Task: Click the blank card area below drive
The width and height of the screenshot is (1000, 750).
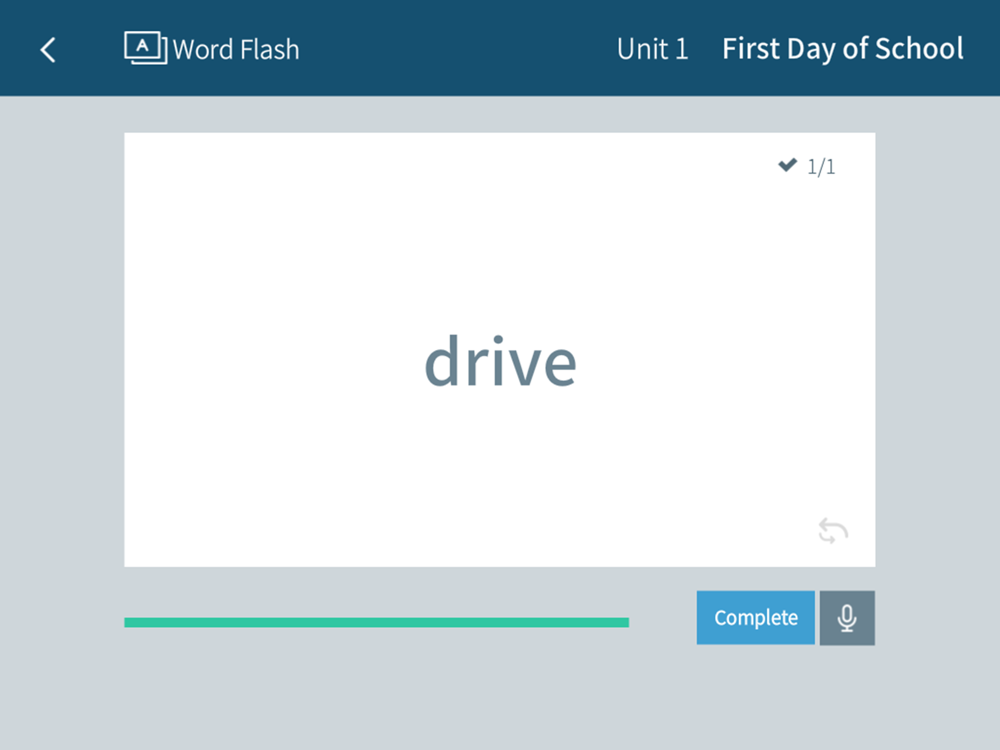Action: (500, 472)
